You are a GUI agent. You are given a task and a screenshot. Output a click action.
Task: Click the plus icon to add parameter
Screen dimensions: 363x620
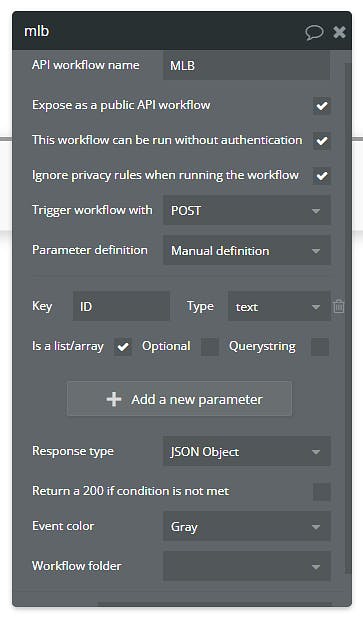coord(114,399)
